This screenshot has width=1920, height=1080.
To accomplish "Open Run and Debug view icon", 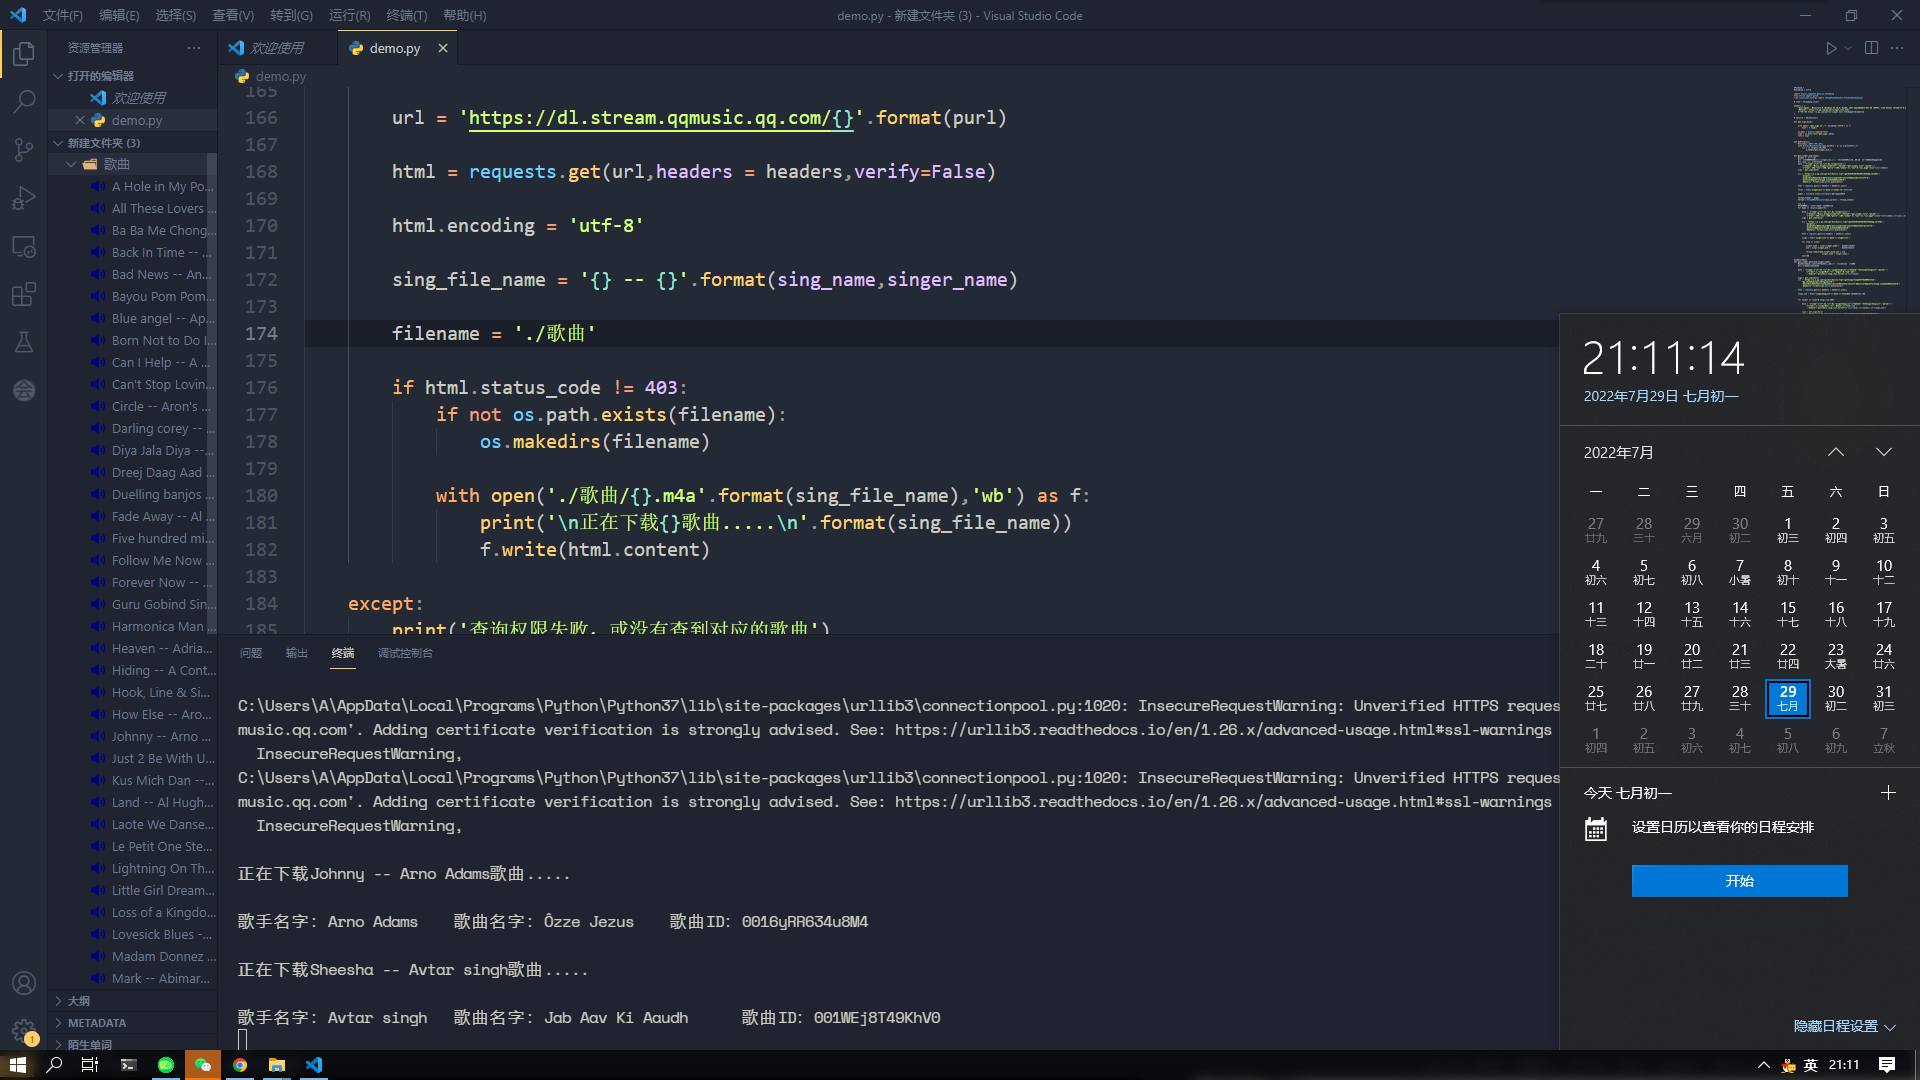I will (24, 198).
